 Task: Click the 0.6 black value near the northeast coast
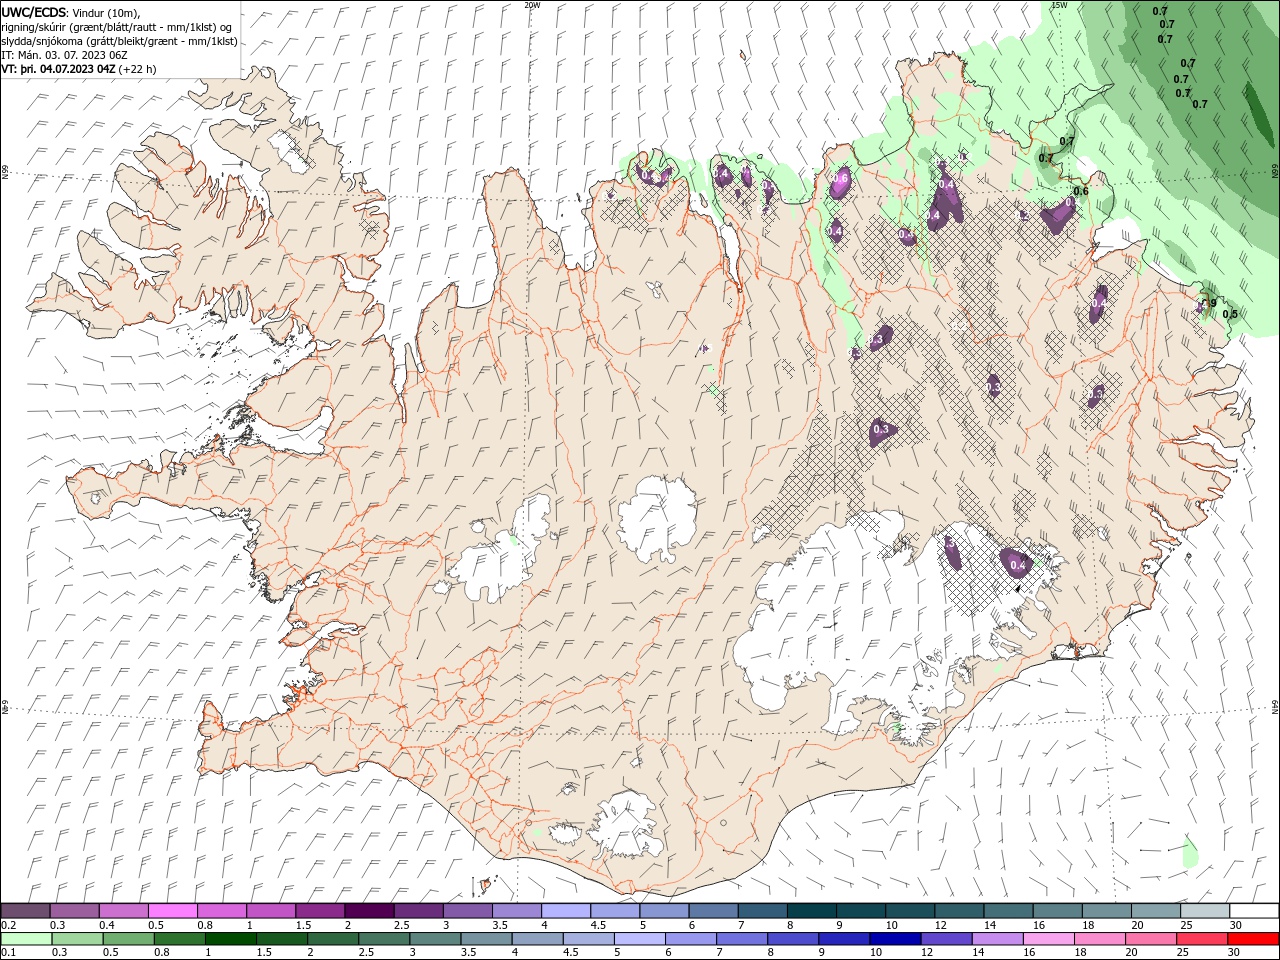pyautogui.click(x=1081, y=191)
